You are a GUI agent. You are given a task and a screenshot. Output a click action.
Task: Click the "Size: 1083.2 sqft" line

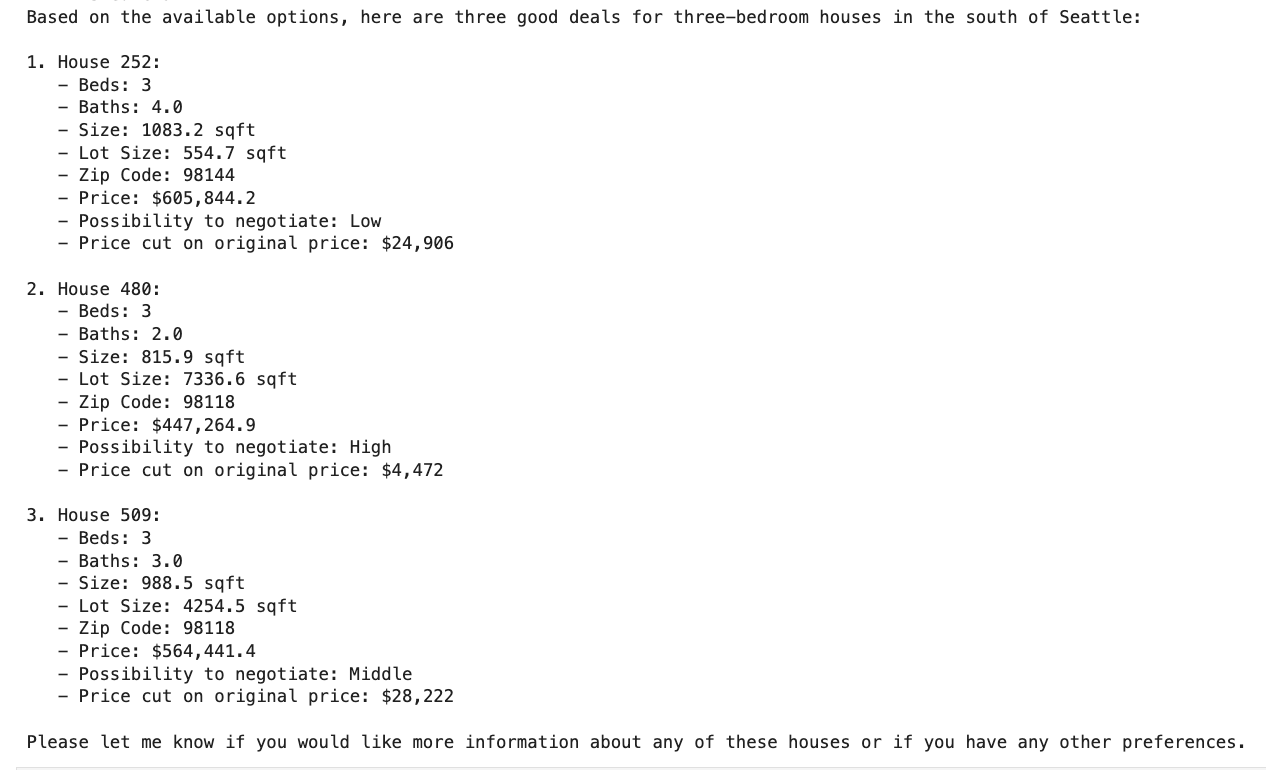coord(166,130)
